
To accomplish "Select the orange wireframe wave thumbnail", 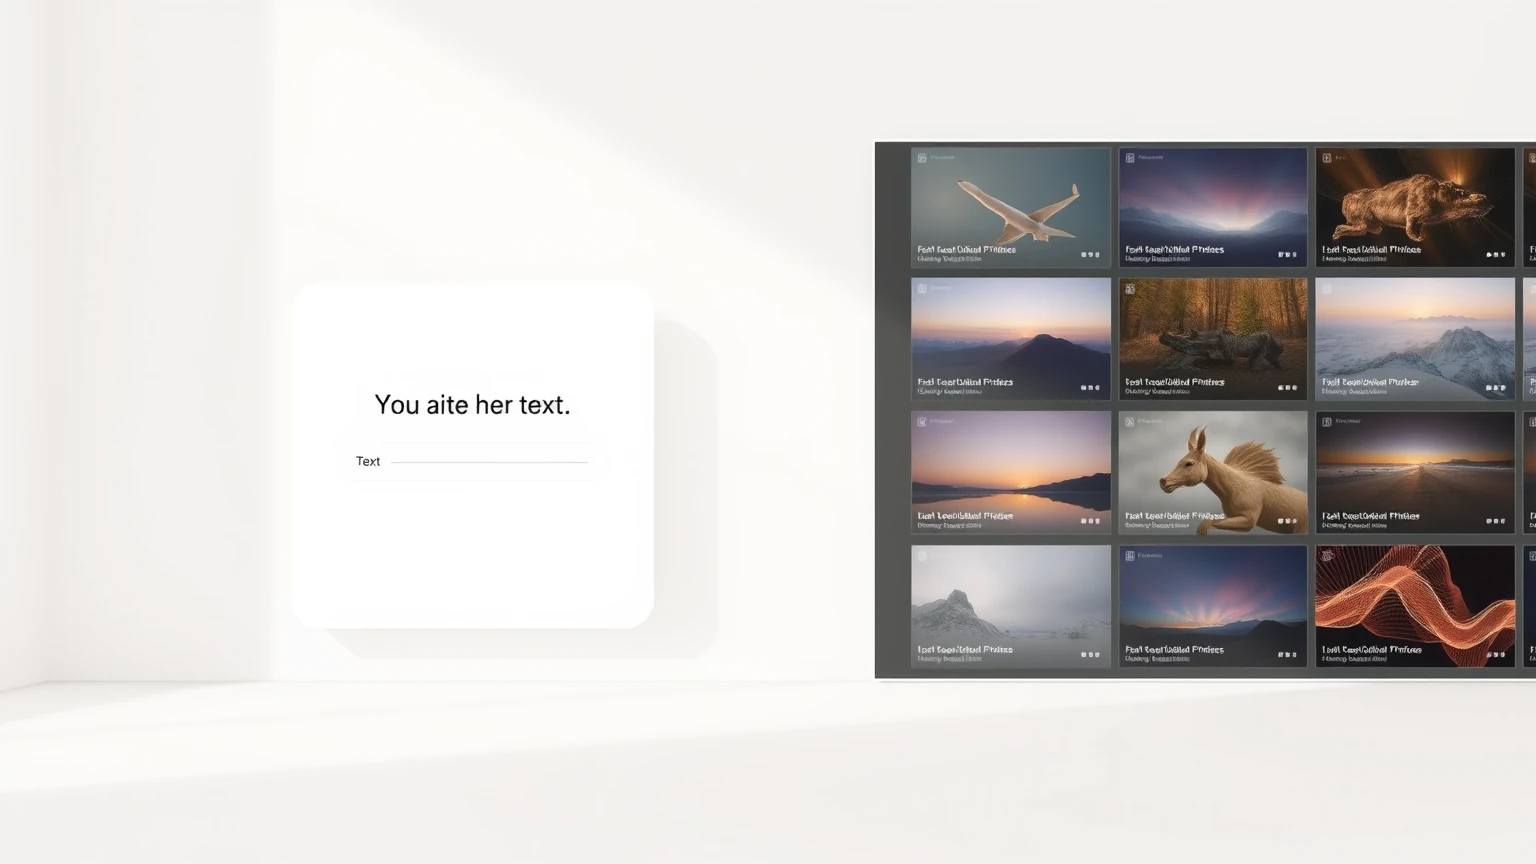I will 1415,606.
